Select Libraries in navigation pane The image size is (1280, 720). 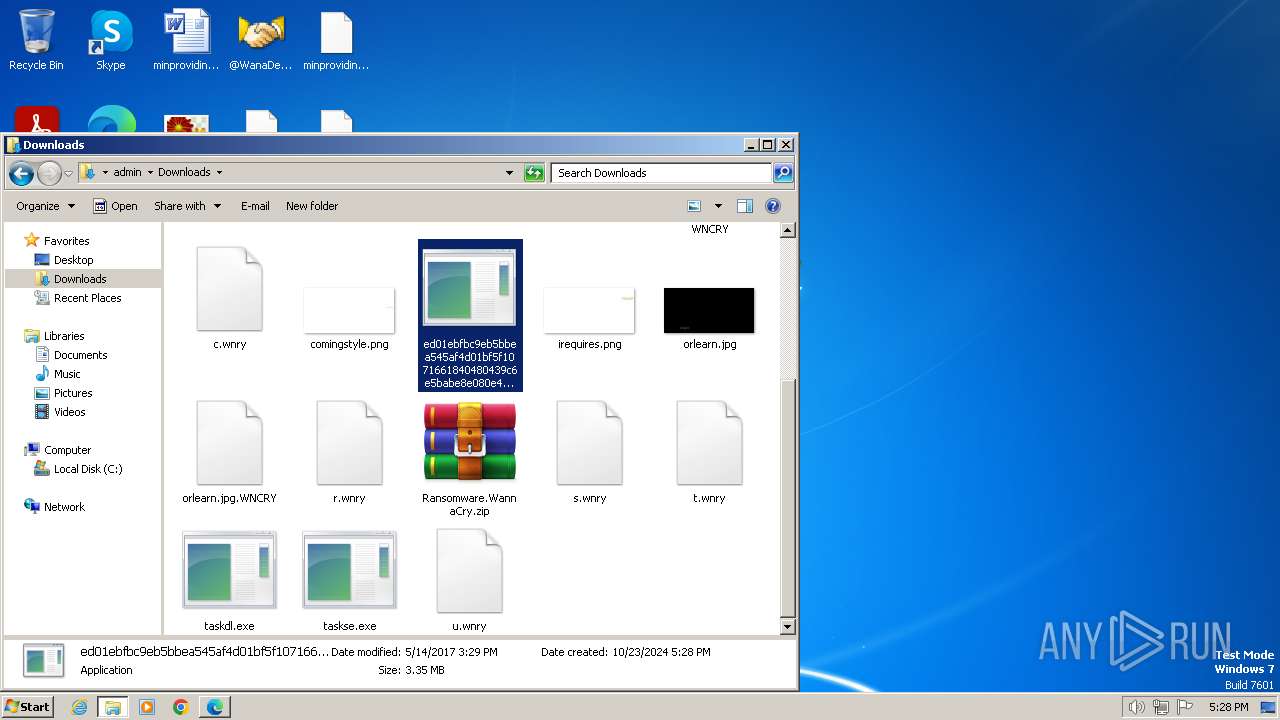pyautogui.click(x=55, y=336)
